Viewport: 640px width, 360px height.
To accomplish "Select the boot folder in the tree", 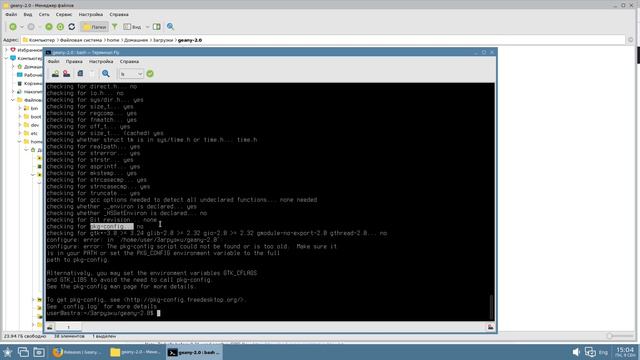I will [x=33, y=117].
